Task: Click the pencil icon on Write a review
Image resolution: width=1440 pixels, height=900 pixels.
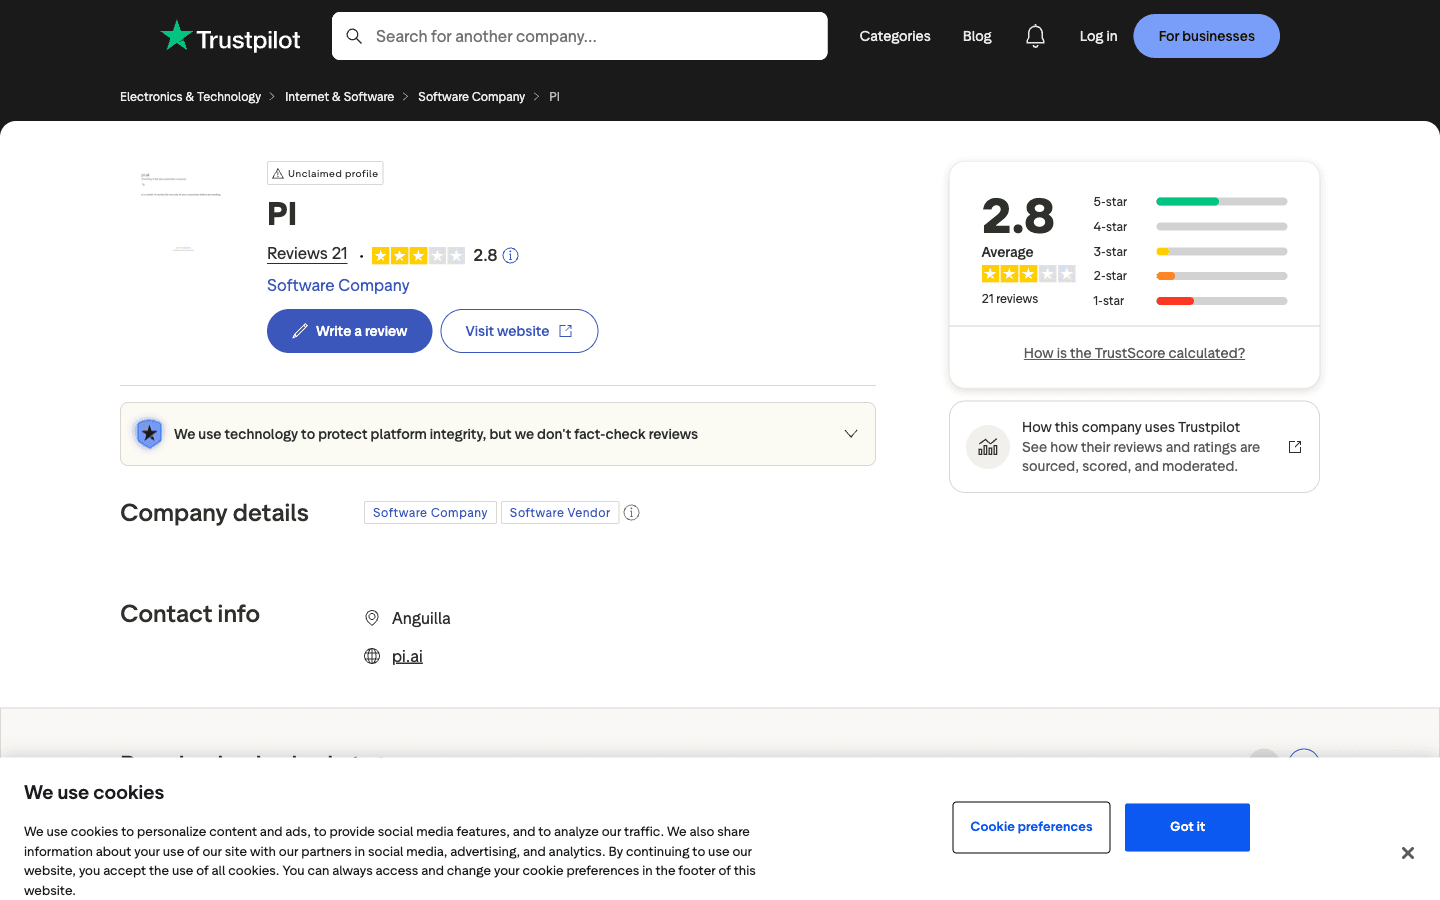Action: tap(299, 330)
